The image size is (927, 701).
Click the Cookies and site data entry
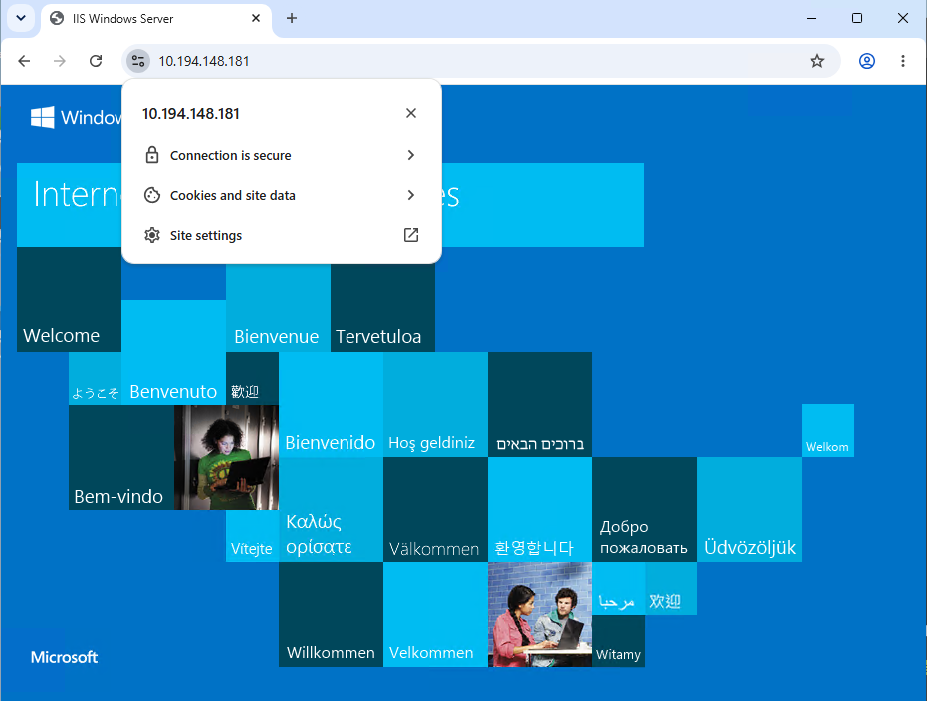(281, 195)
